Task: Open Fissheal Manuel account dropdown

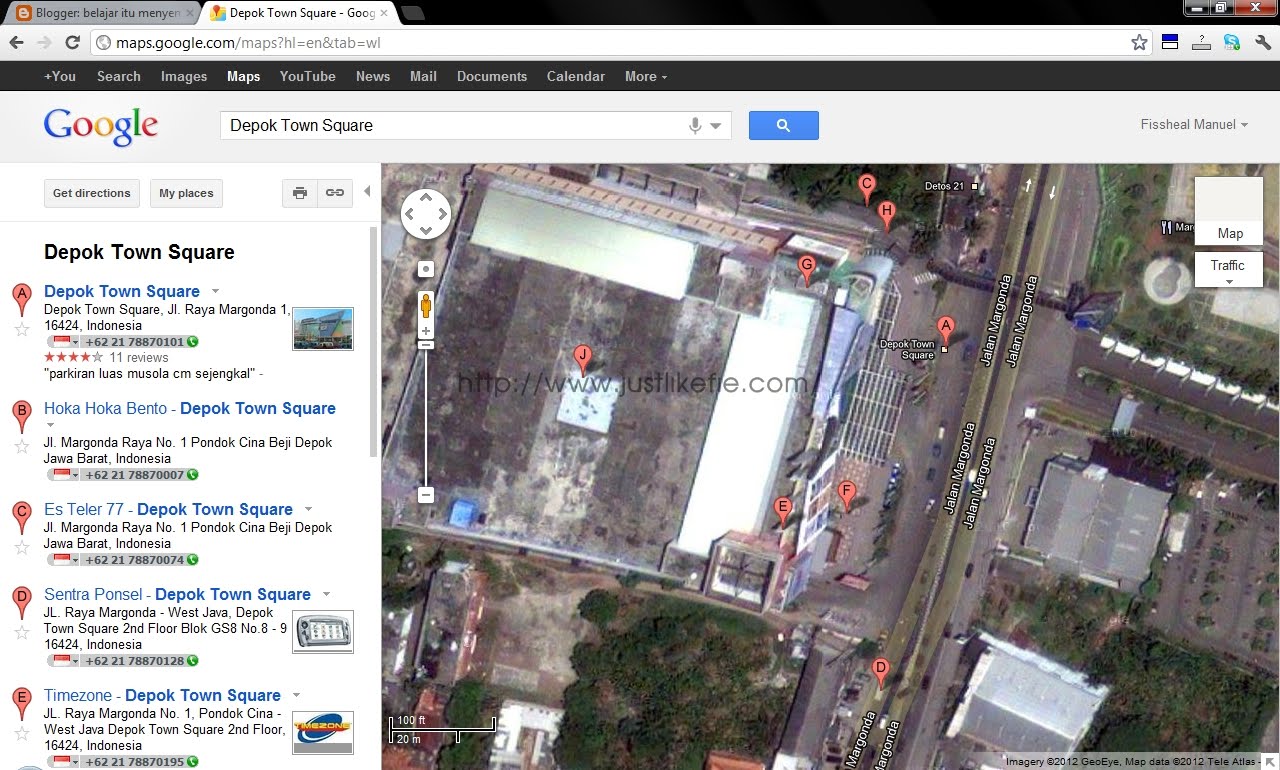Action: [1194, 125]
